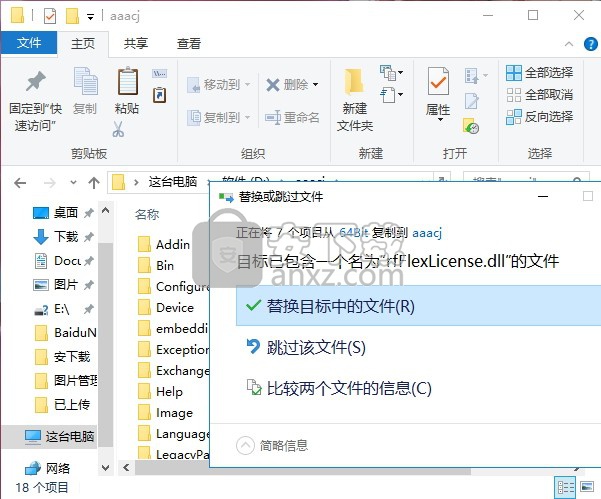Click the Help question mark icon
The image size is (601, 499).
(x=591, y=44)
